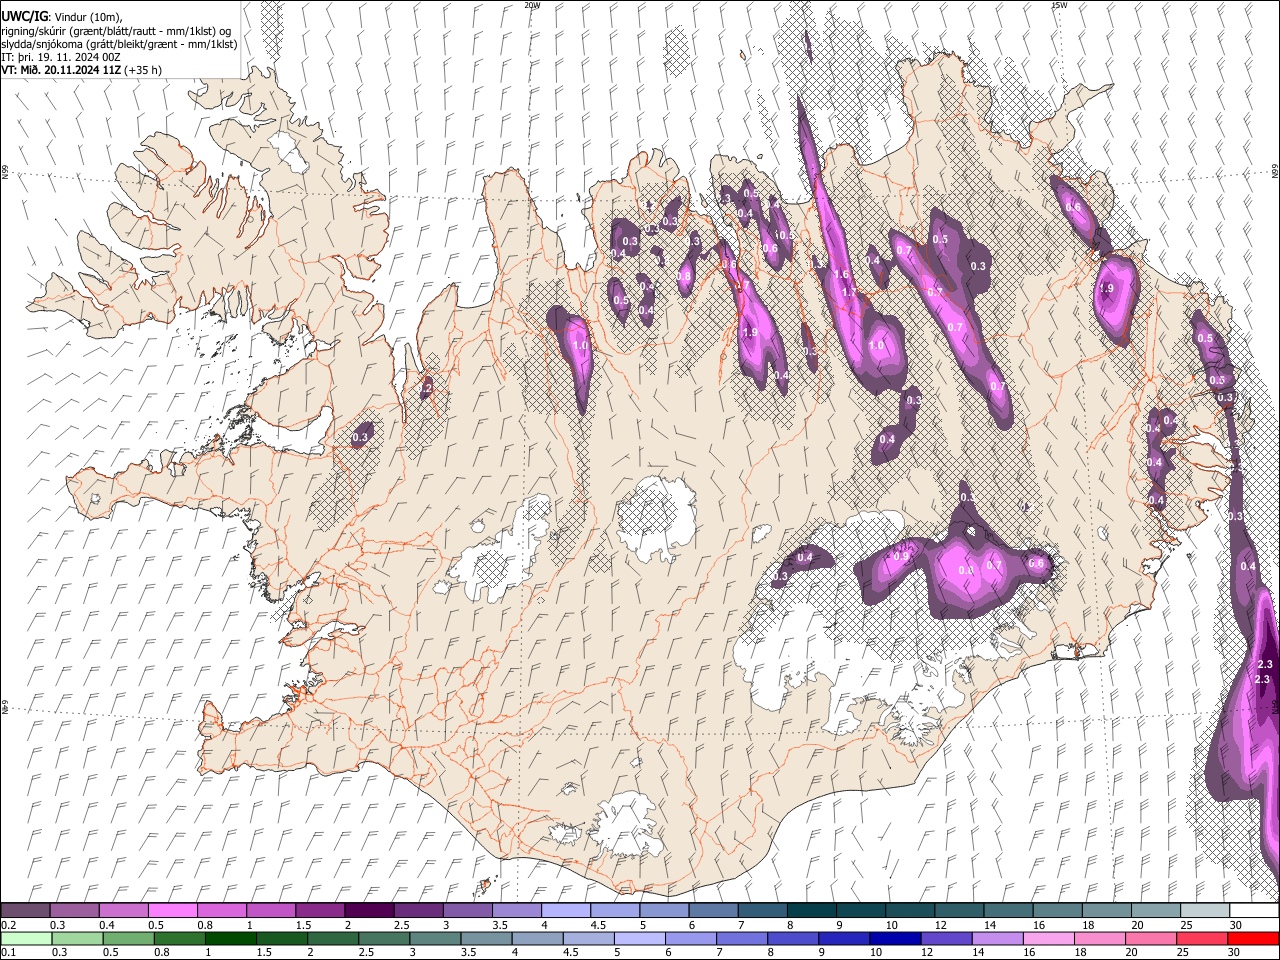Click the pale grey 25 swatch, upper legend
This screenshot has width=1280, height=960.
[1203, 911]
